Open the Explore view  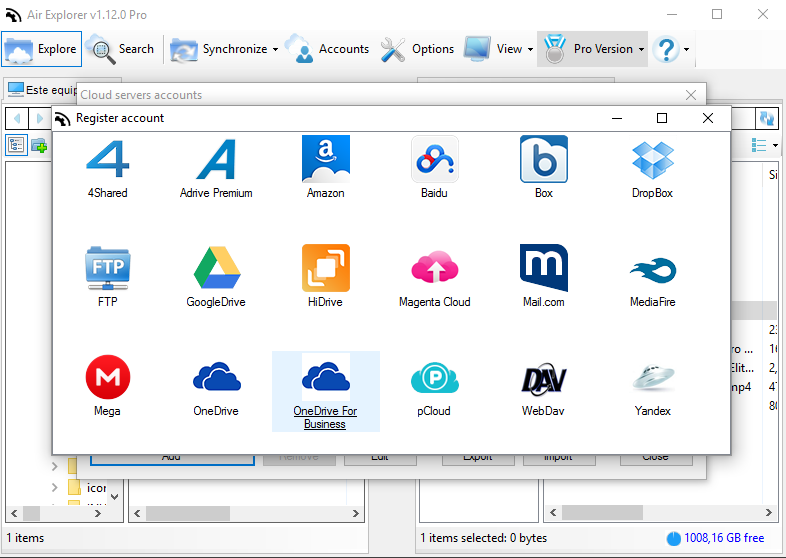pos(42,49)
